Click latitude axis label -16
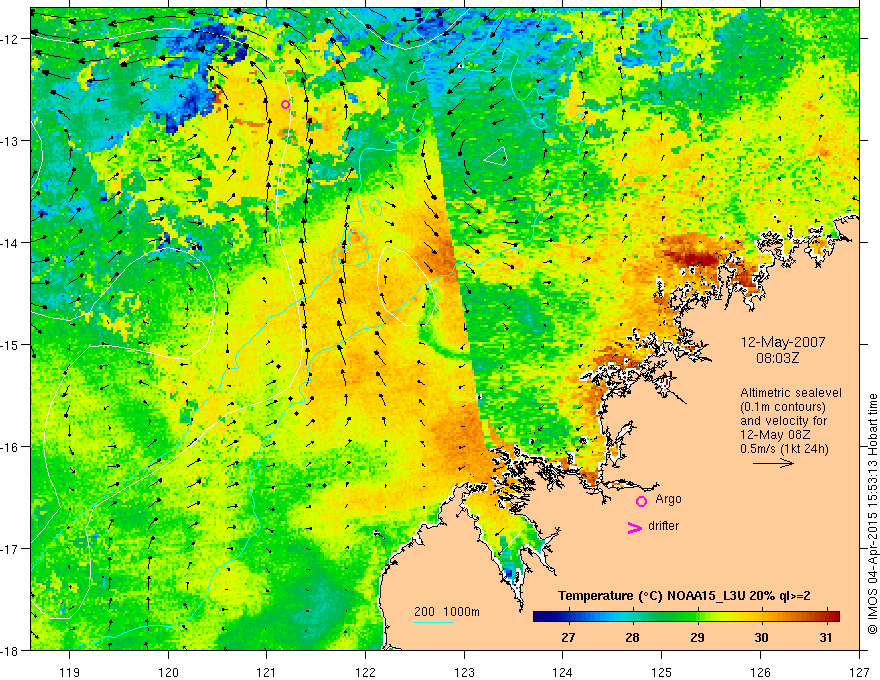The height and width of the screenshot is (680, 880). (x=12, y=447)
